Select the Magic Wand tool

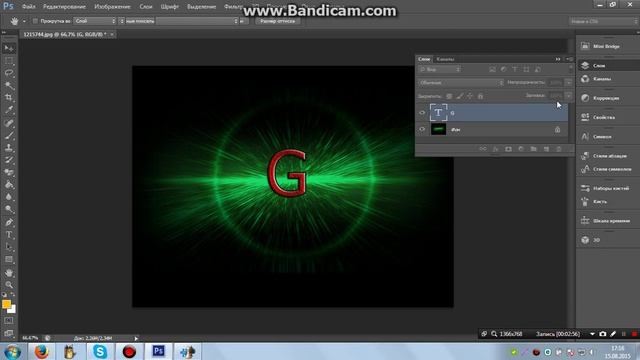[x=9, y=85]
